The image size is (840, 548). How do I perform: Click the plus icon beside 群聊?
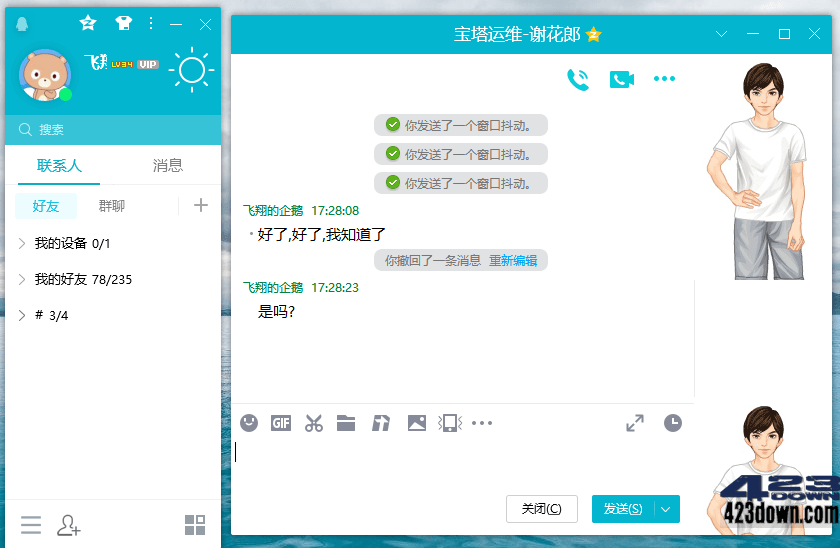tap(201, 205)
